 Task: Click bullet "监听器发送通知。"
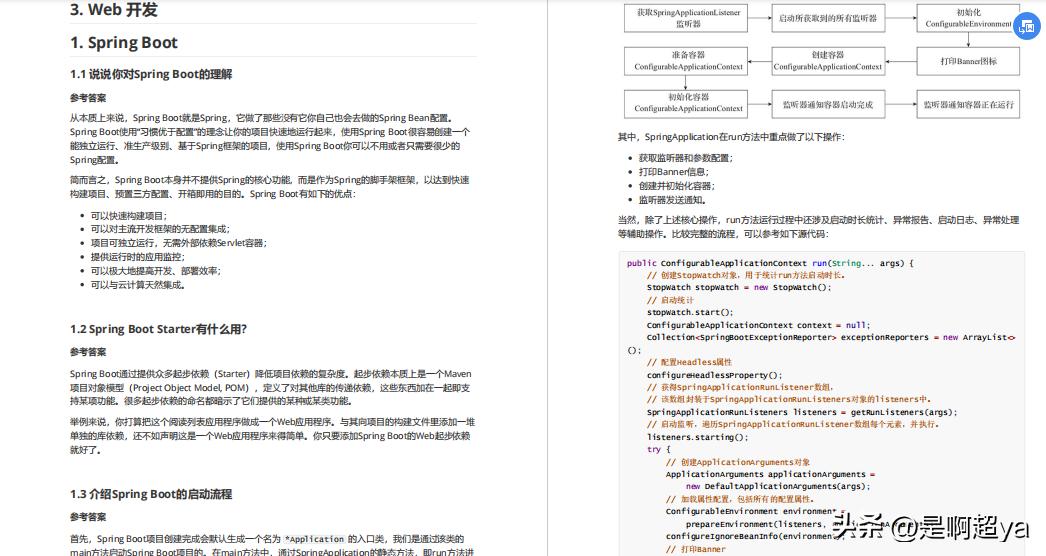click(672, 200)
